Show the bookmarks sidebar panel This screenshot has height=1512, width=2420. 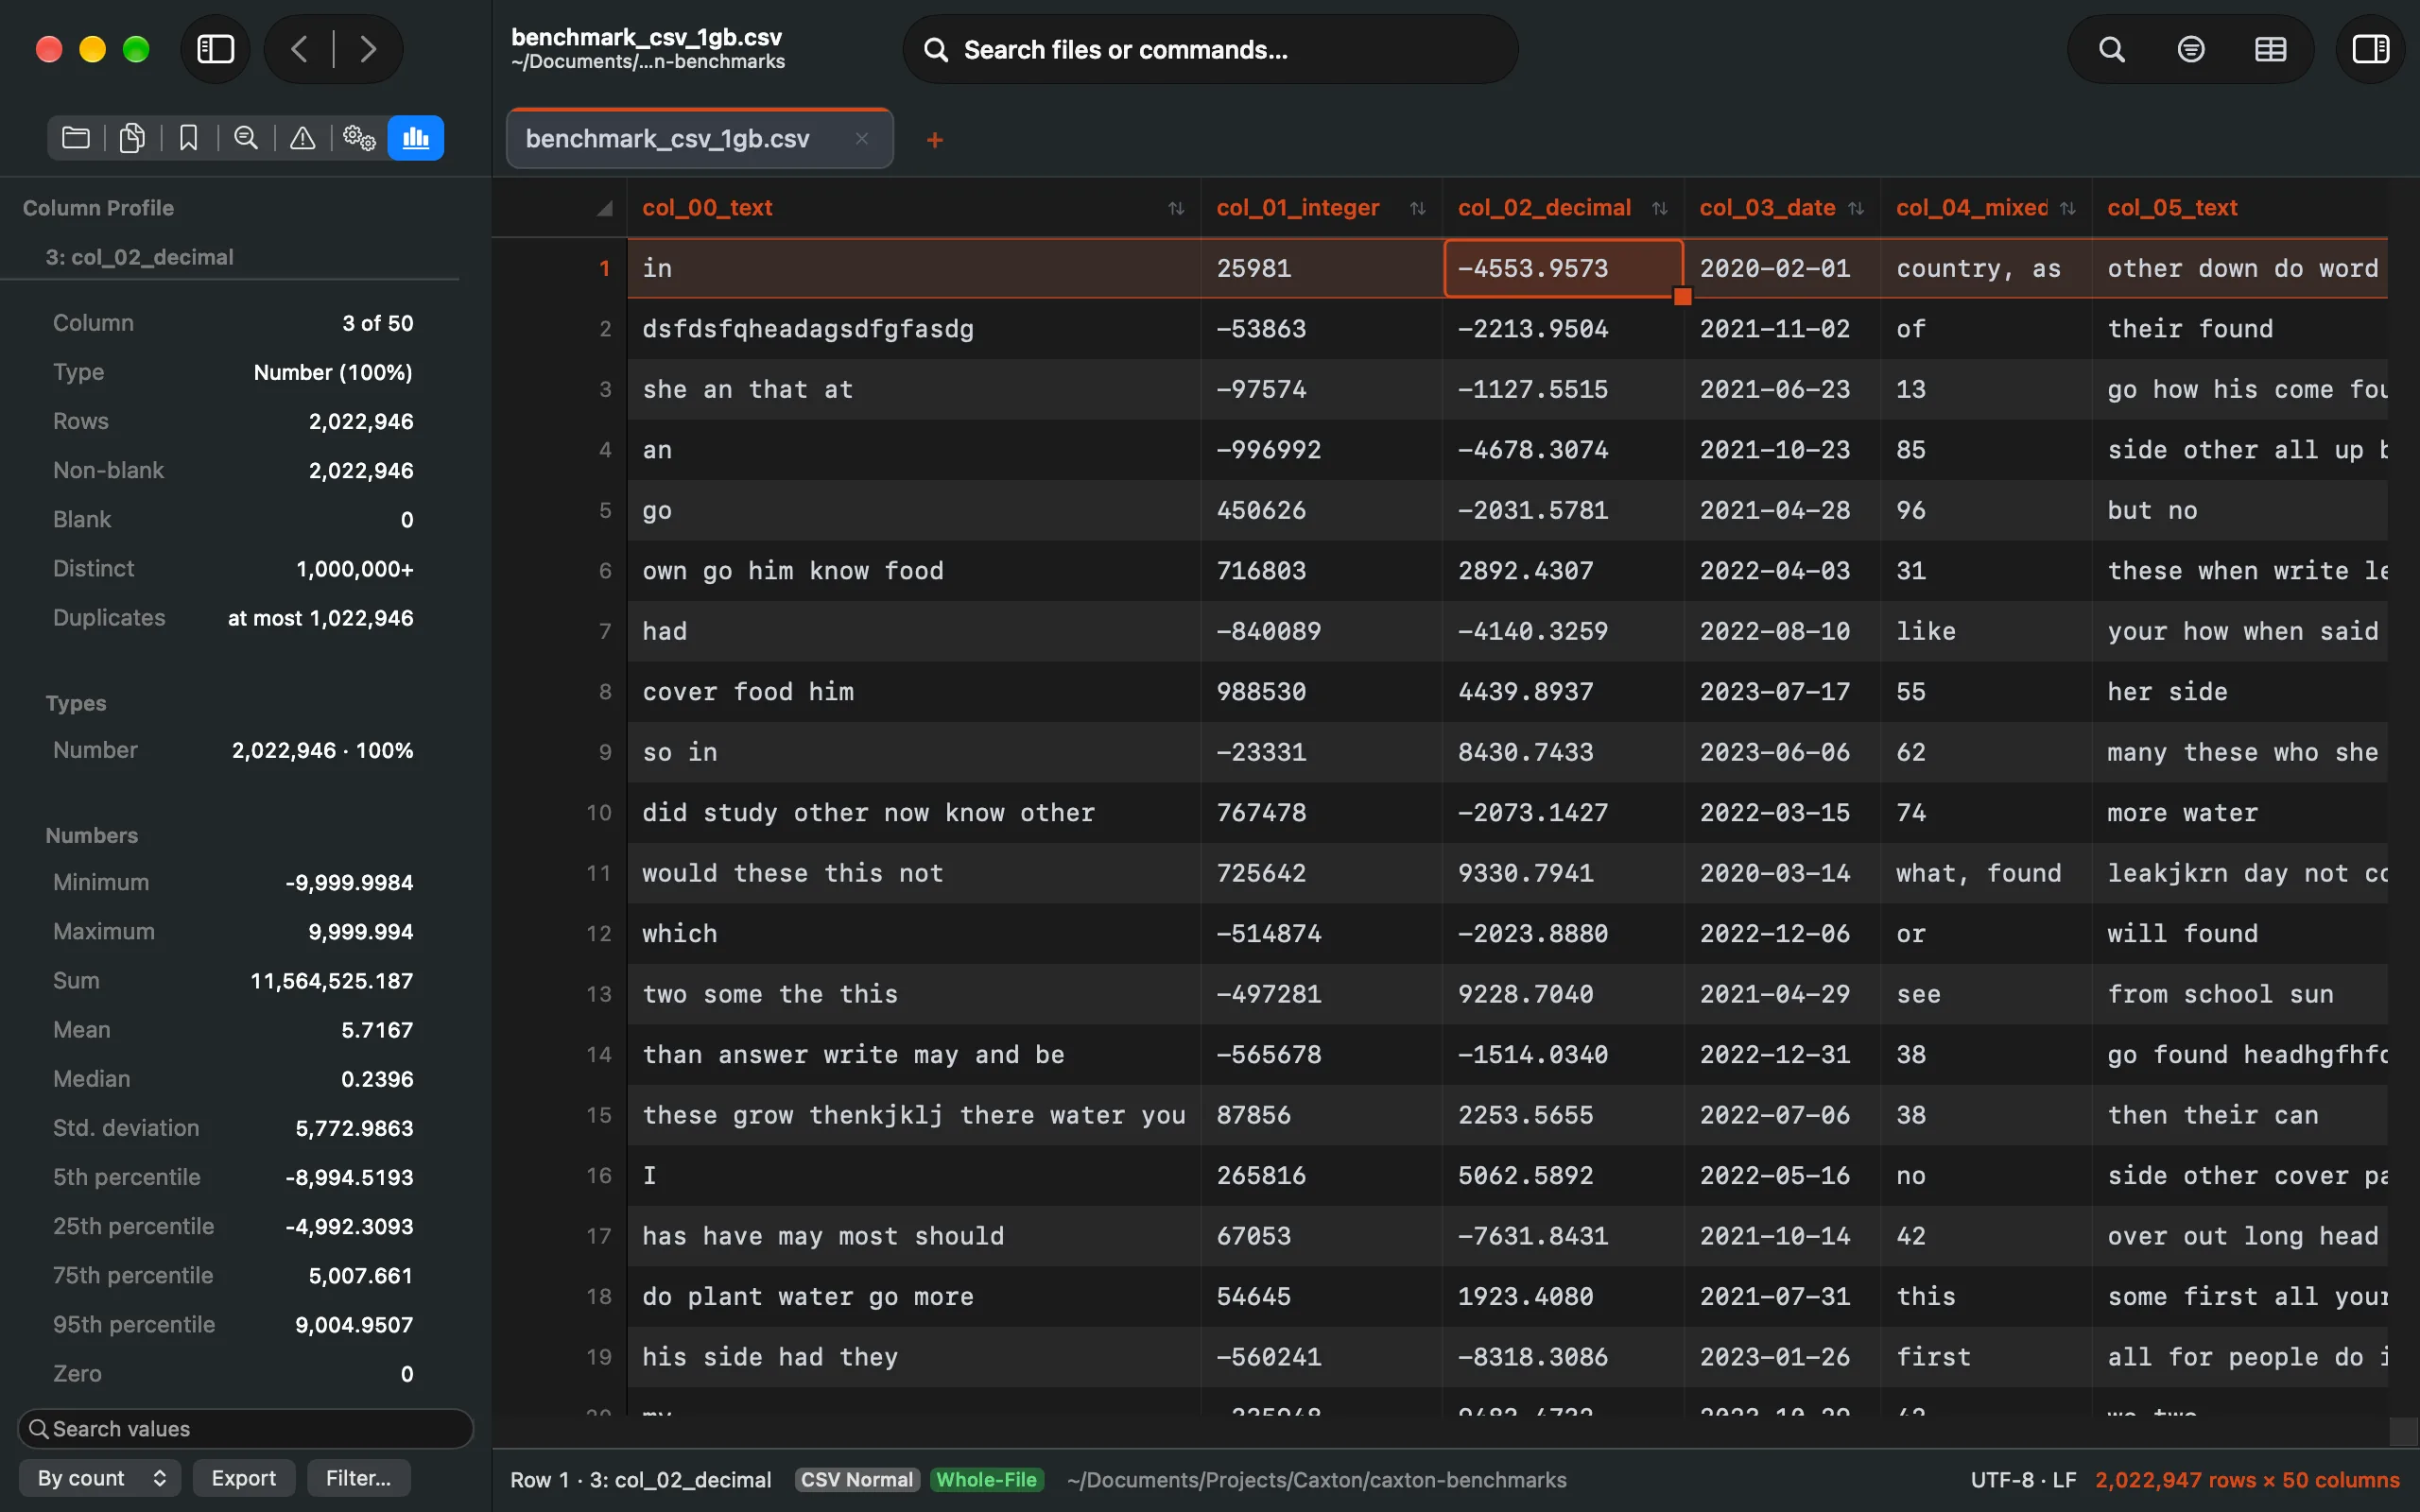point(188,138)
